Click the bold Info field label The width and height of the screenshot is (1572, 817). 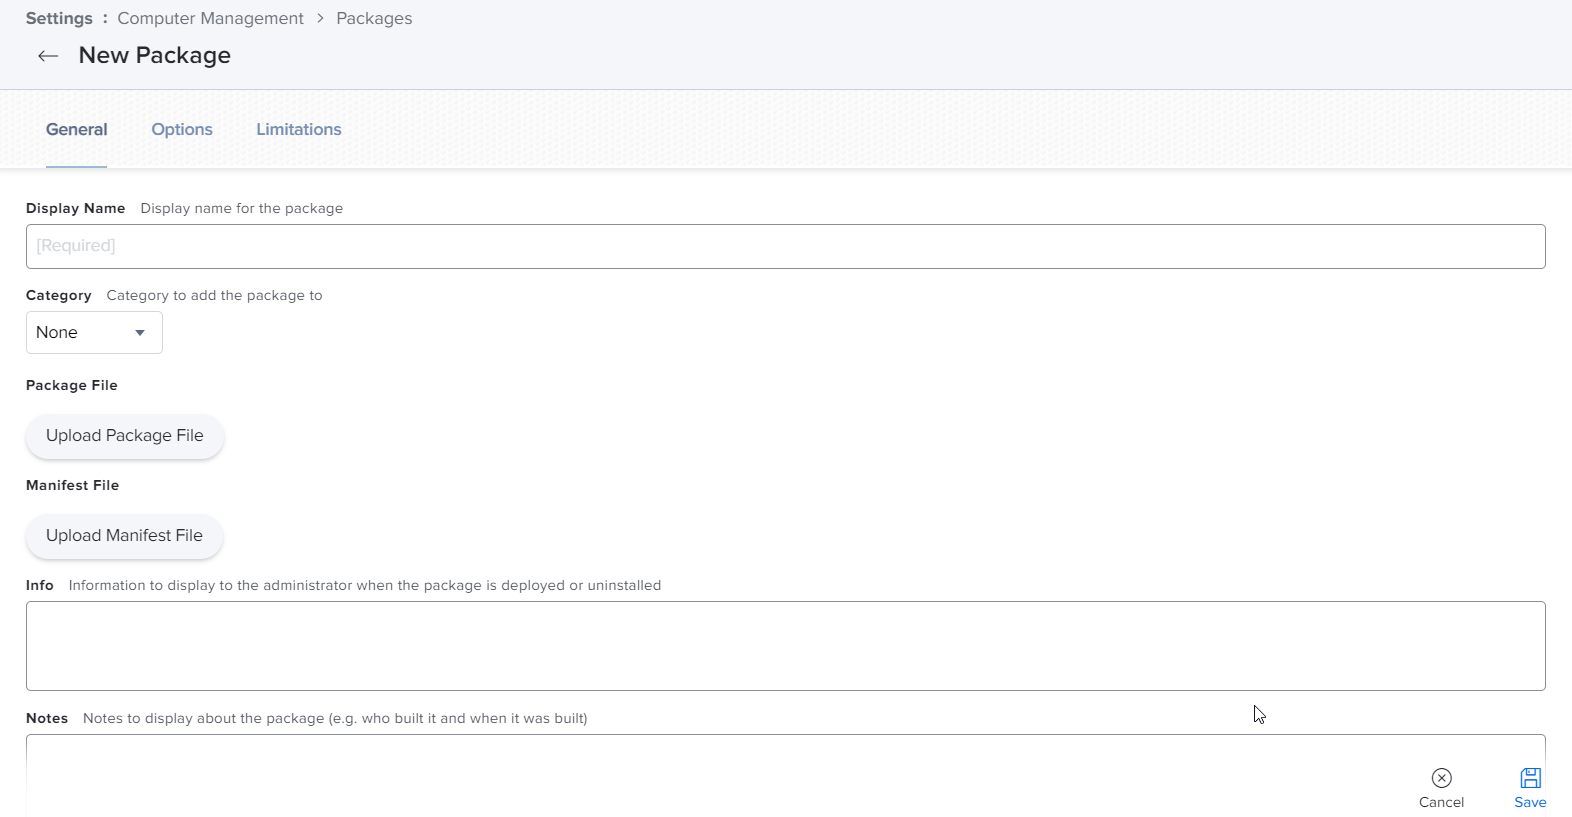[40, 586]
